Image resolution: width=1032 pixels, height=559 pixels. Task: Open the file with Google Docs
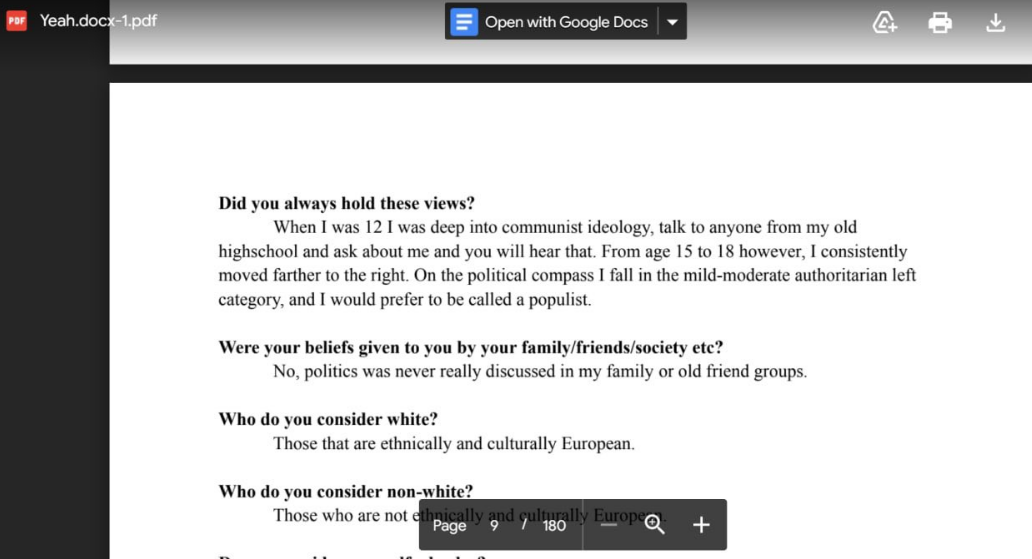point(565,21)
